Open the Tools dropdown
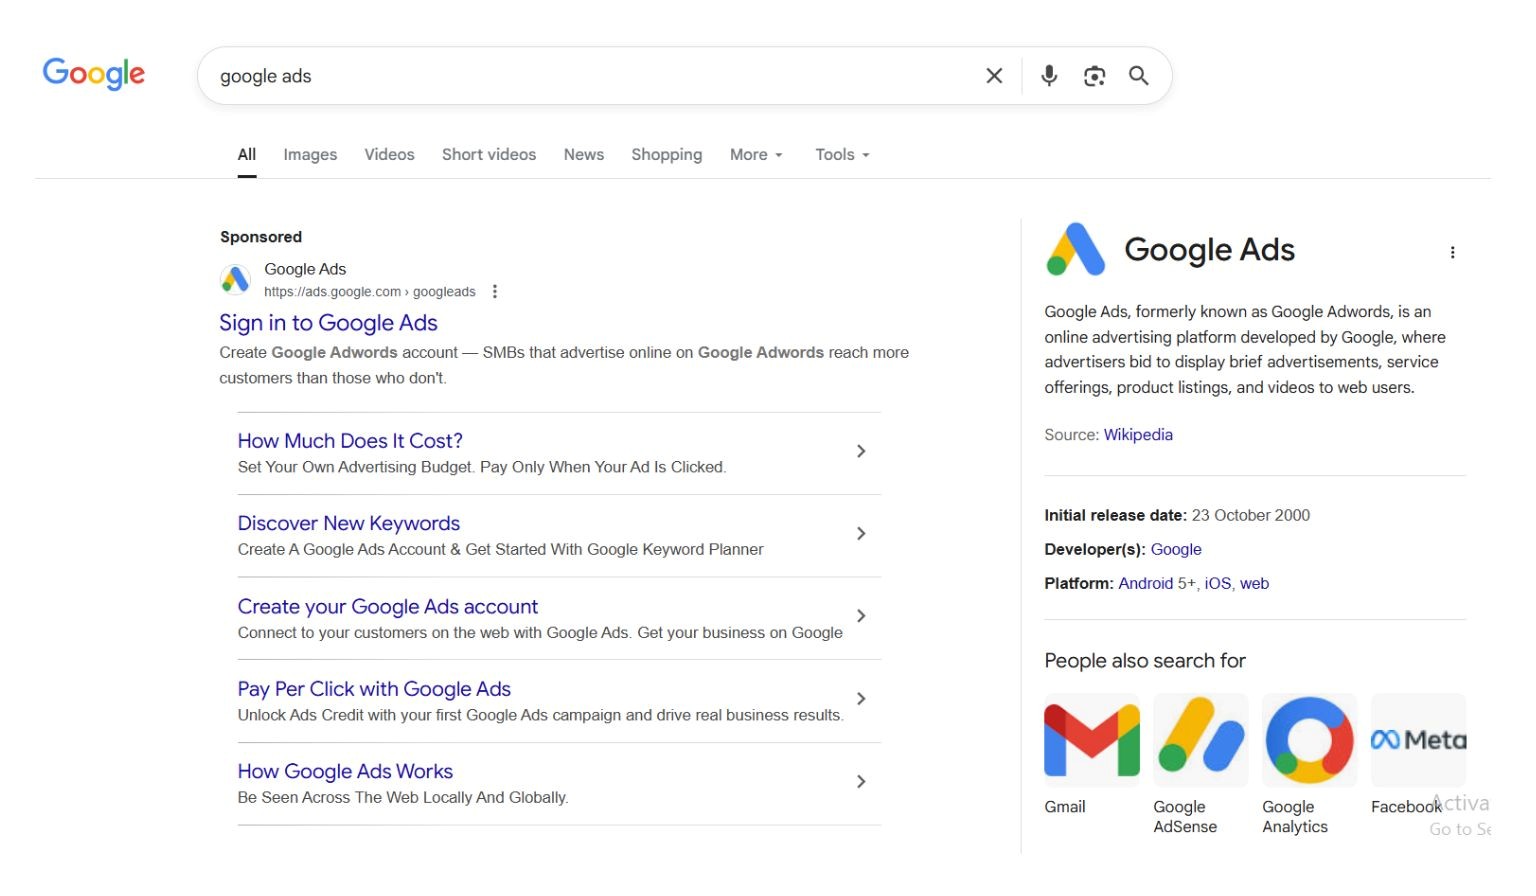 841,154
